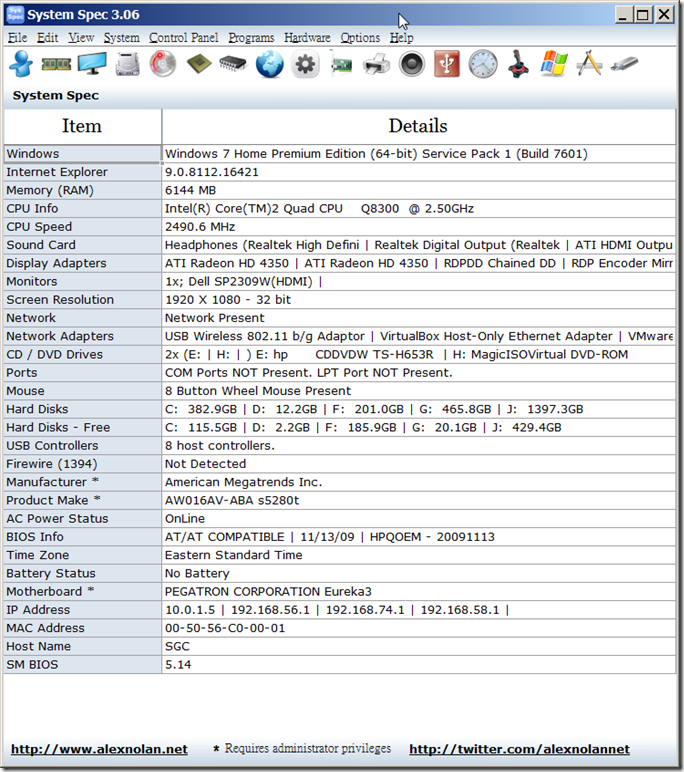Open the Help menu

click(401, 38)
